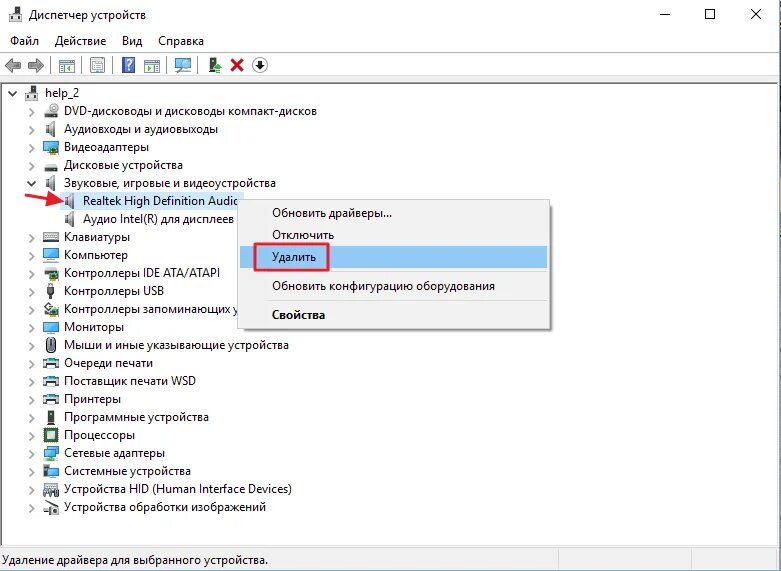Click the Процессоры chip icon
Image resolution: width=781 pixels, height=571 pixels.
coord(51,435)
